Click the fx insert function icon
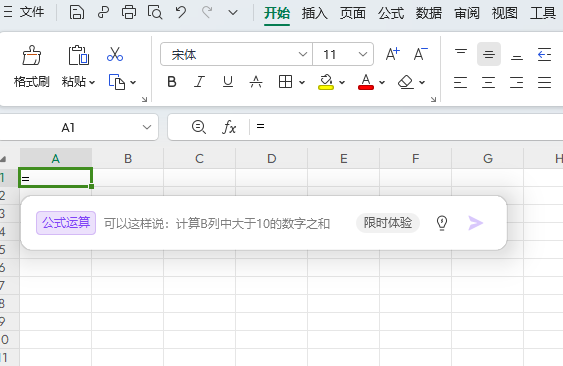 (229, 127)
